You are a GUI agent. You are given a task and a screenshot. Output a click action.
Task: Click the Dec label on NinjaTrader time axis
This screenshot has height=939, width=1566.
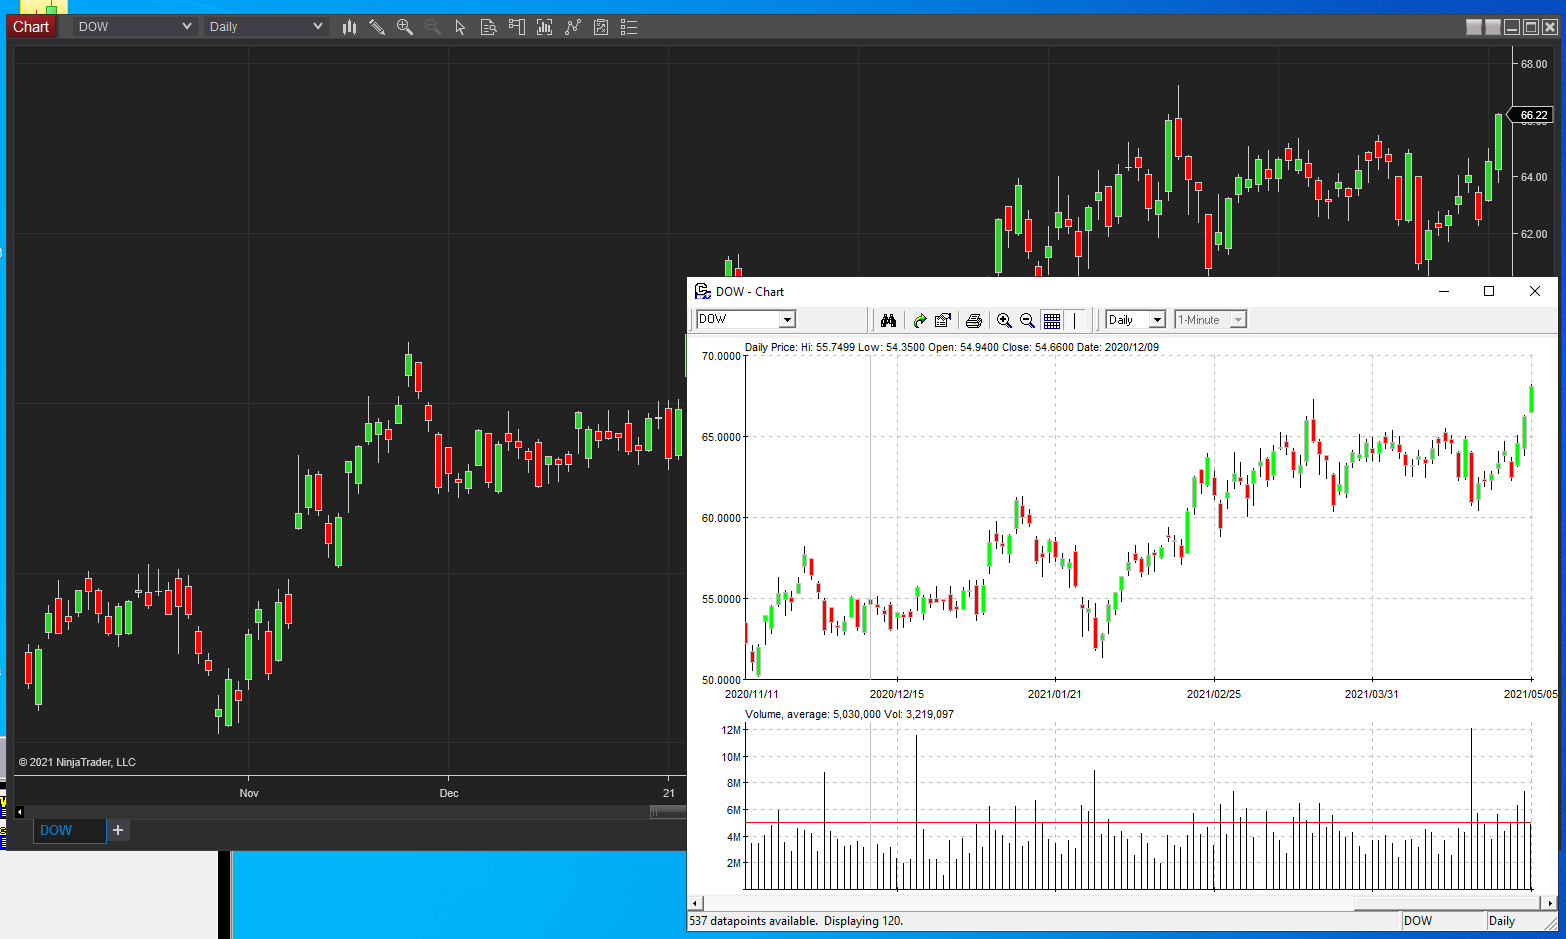[x=449, y=793]
